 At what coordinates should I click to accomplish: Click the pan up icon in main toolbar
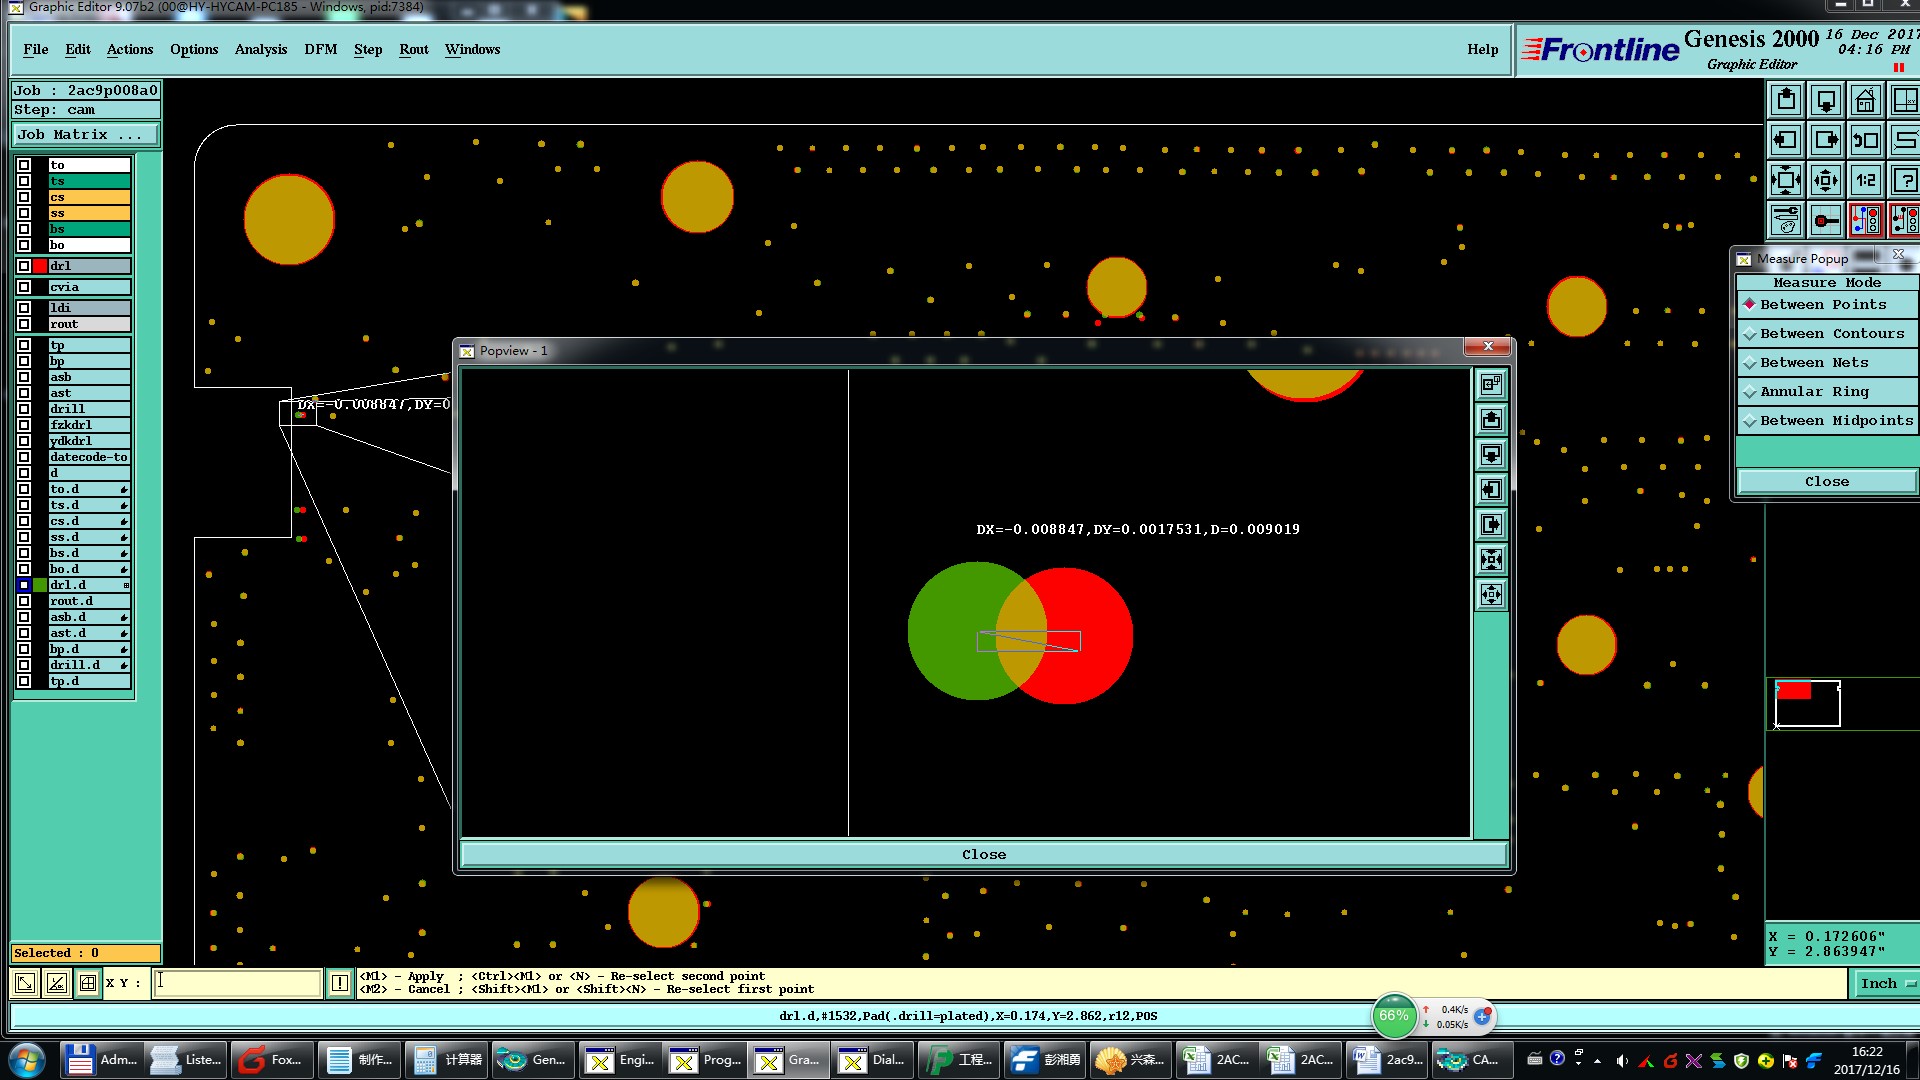point(1786,101)
